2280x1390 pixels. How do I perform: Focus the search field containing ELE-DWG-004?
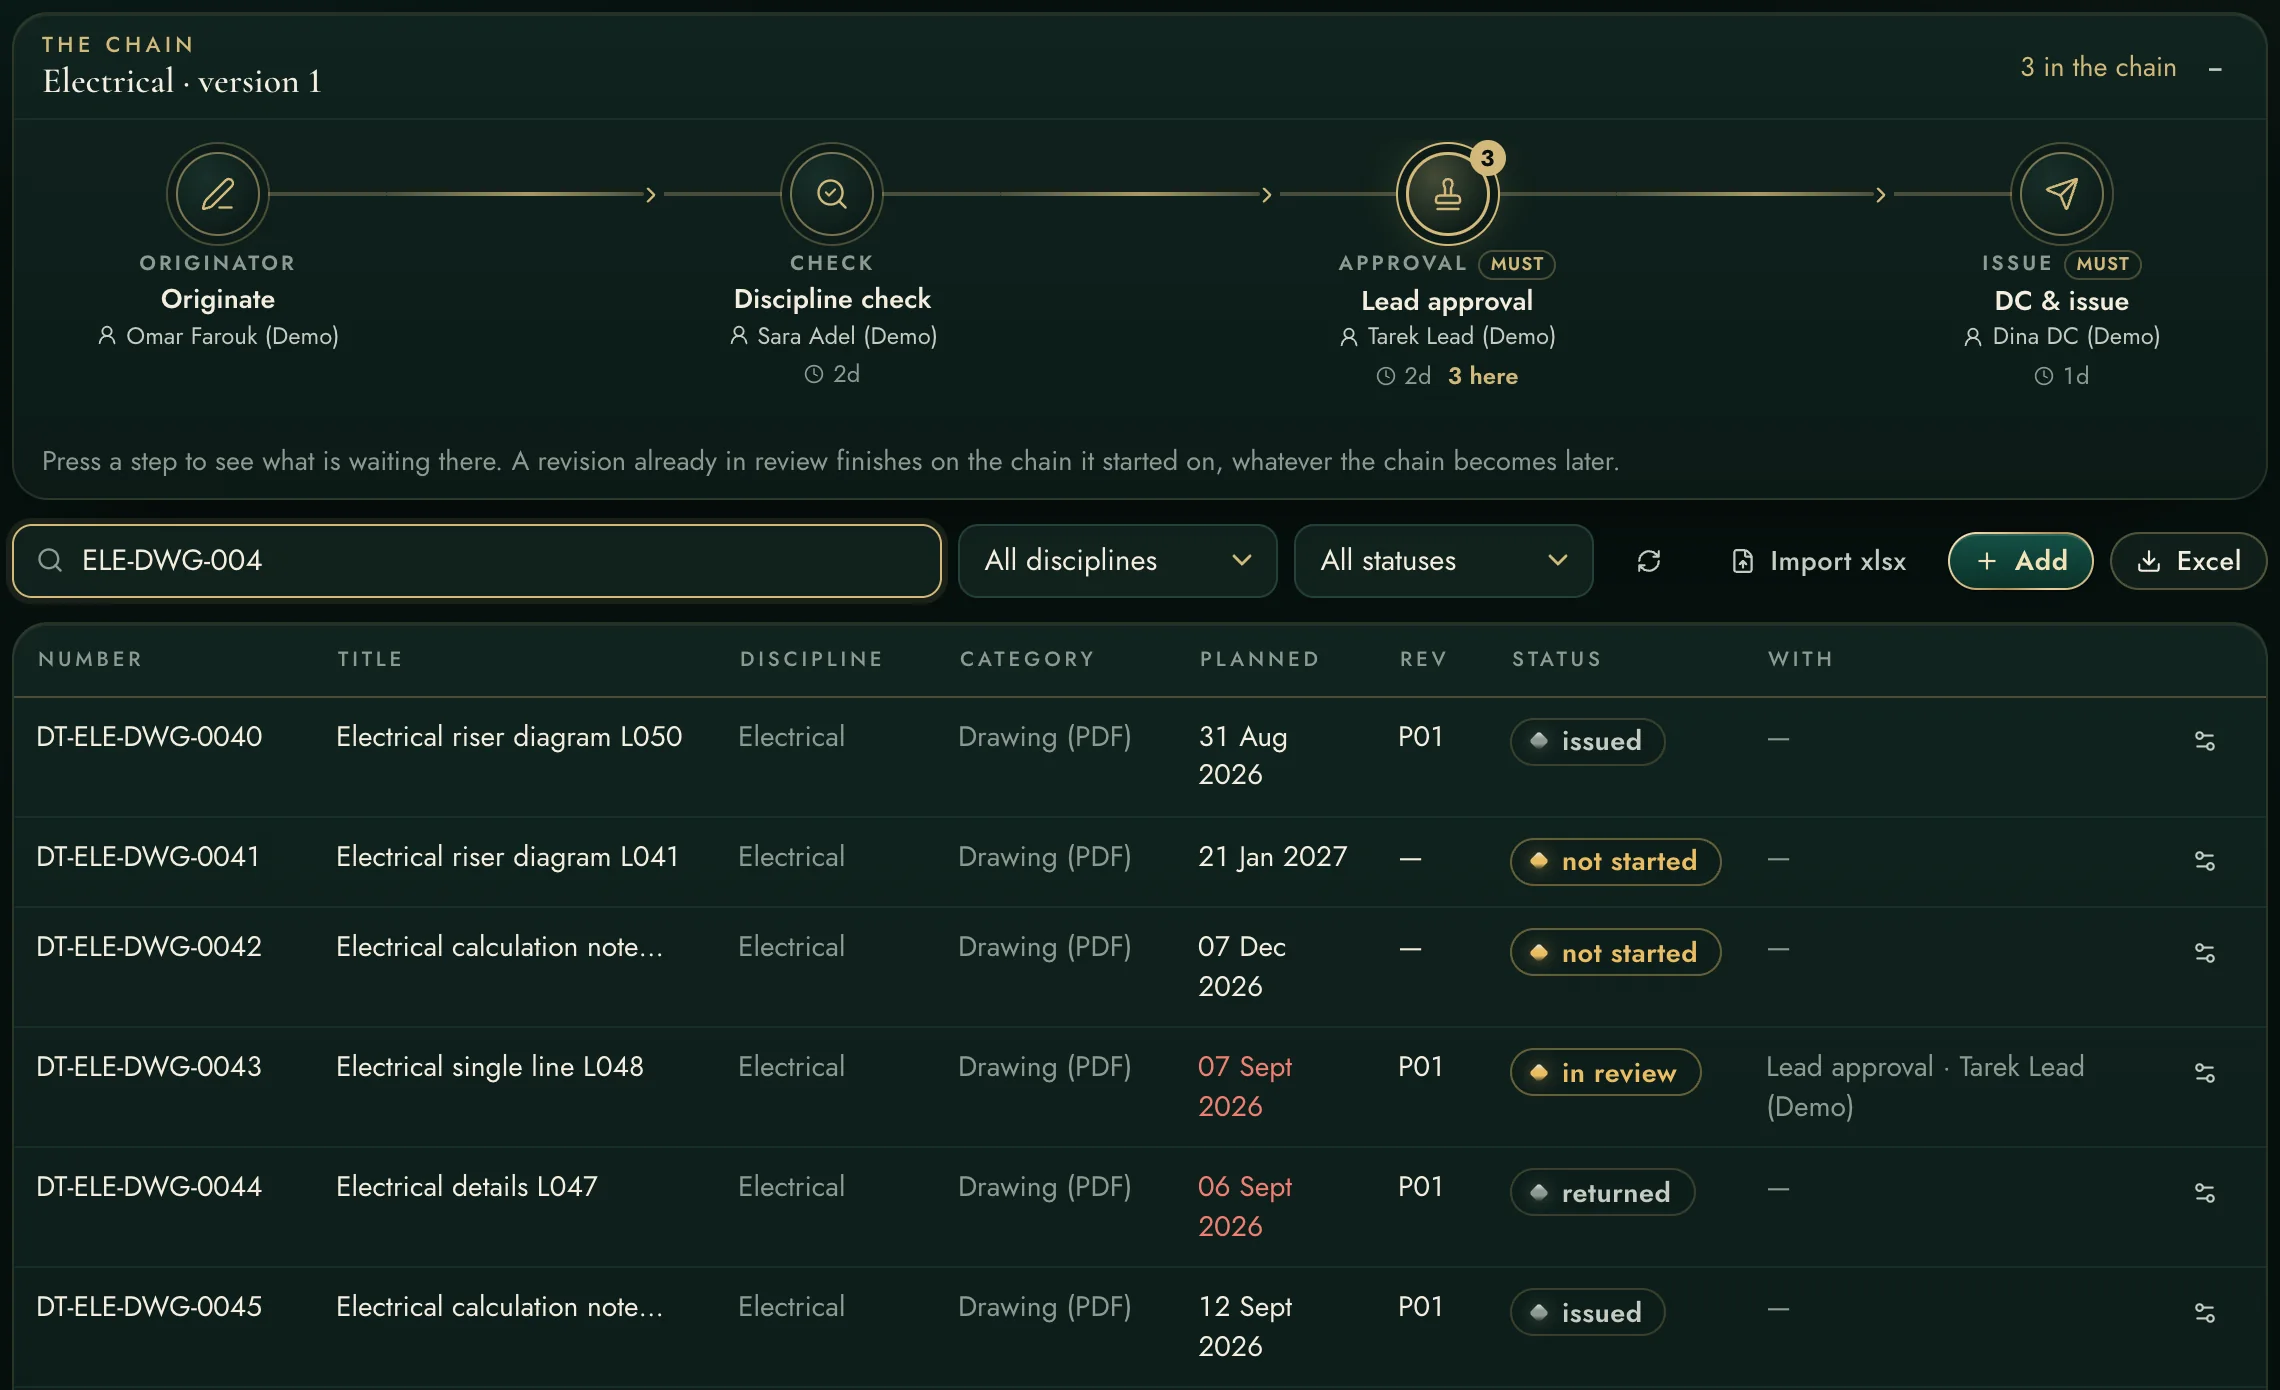coord(477,561)
